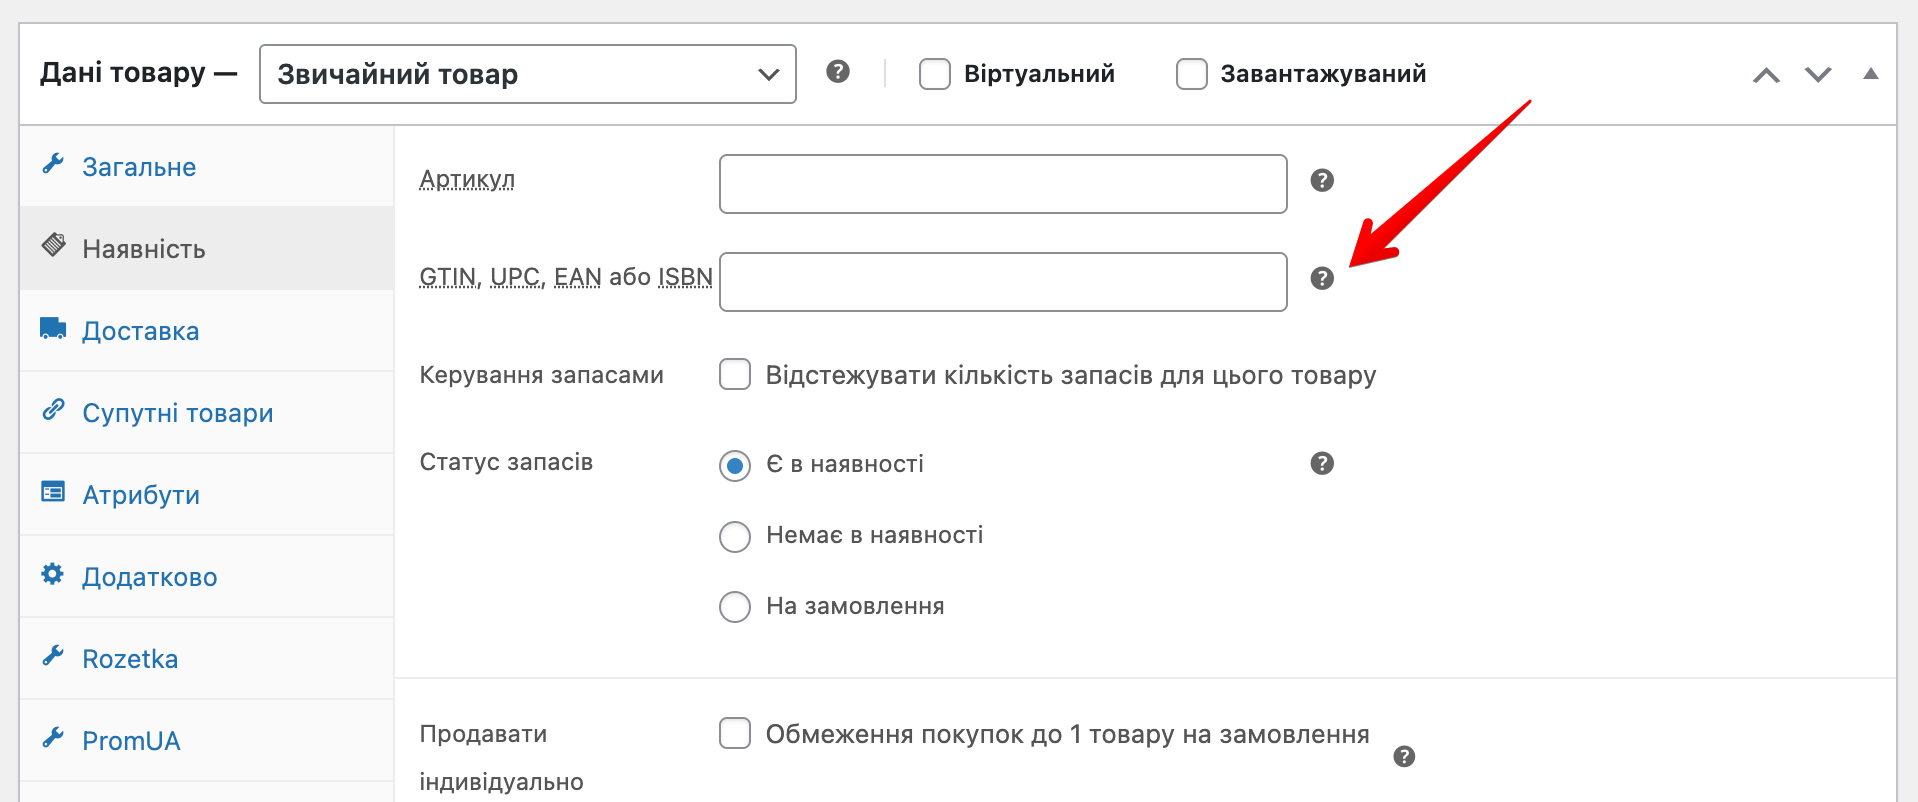Click the move panel down arrow
Image resolution: width=1918 pixels, height=802 pixels.
pos(1817,75)
